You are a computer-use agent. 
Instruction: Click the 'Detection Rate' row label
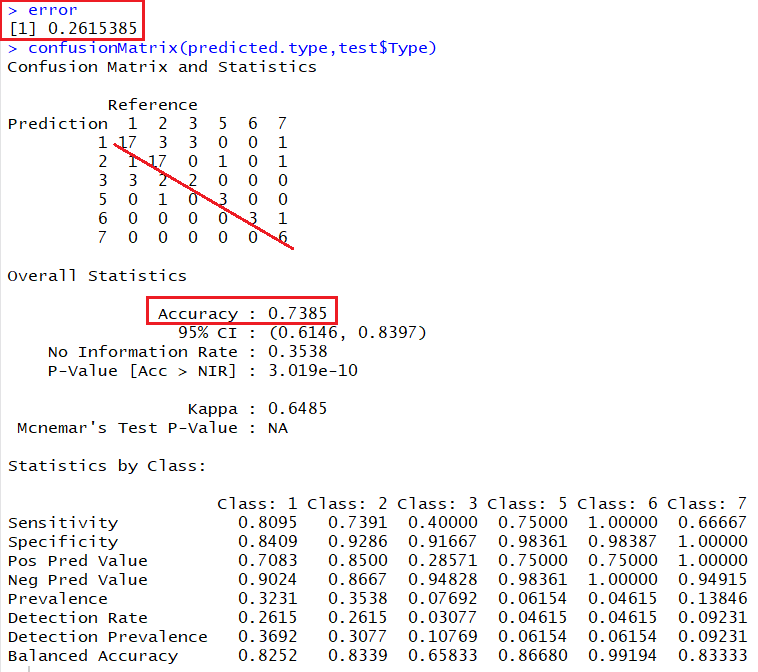tap(77, 618)
